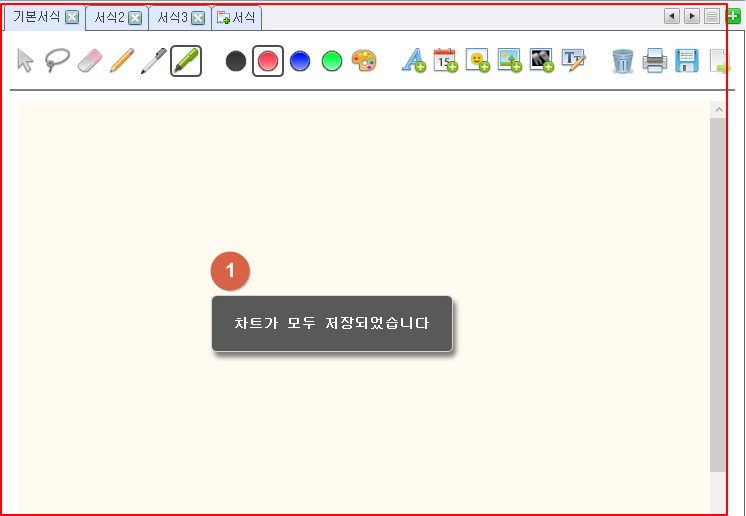
Task: Select the gray pen tool
Action: (153, 61)
